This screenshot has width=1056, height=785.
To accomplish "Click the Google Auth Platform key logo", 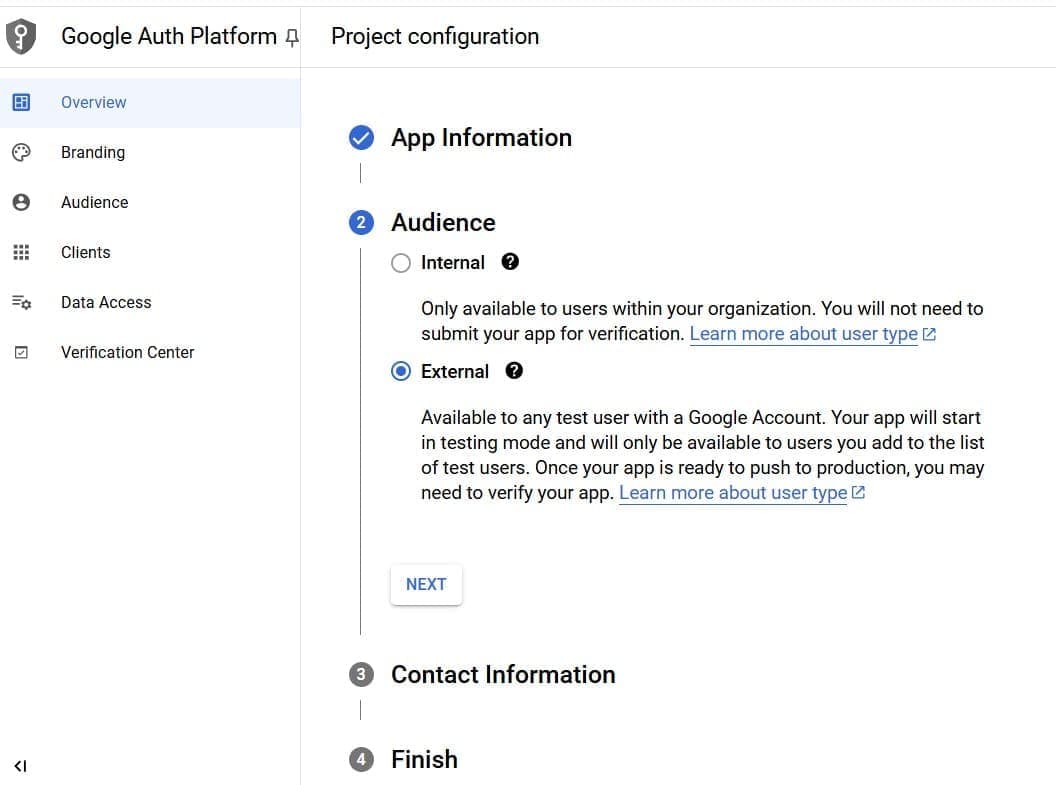I will coord(21,35).
